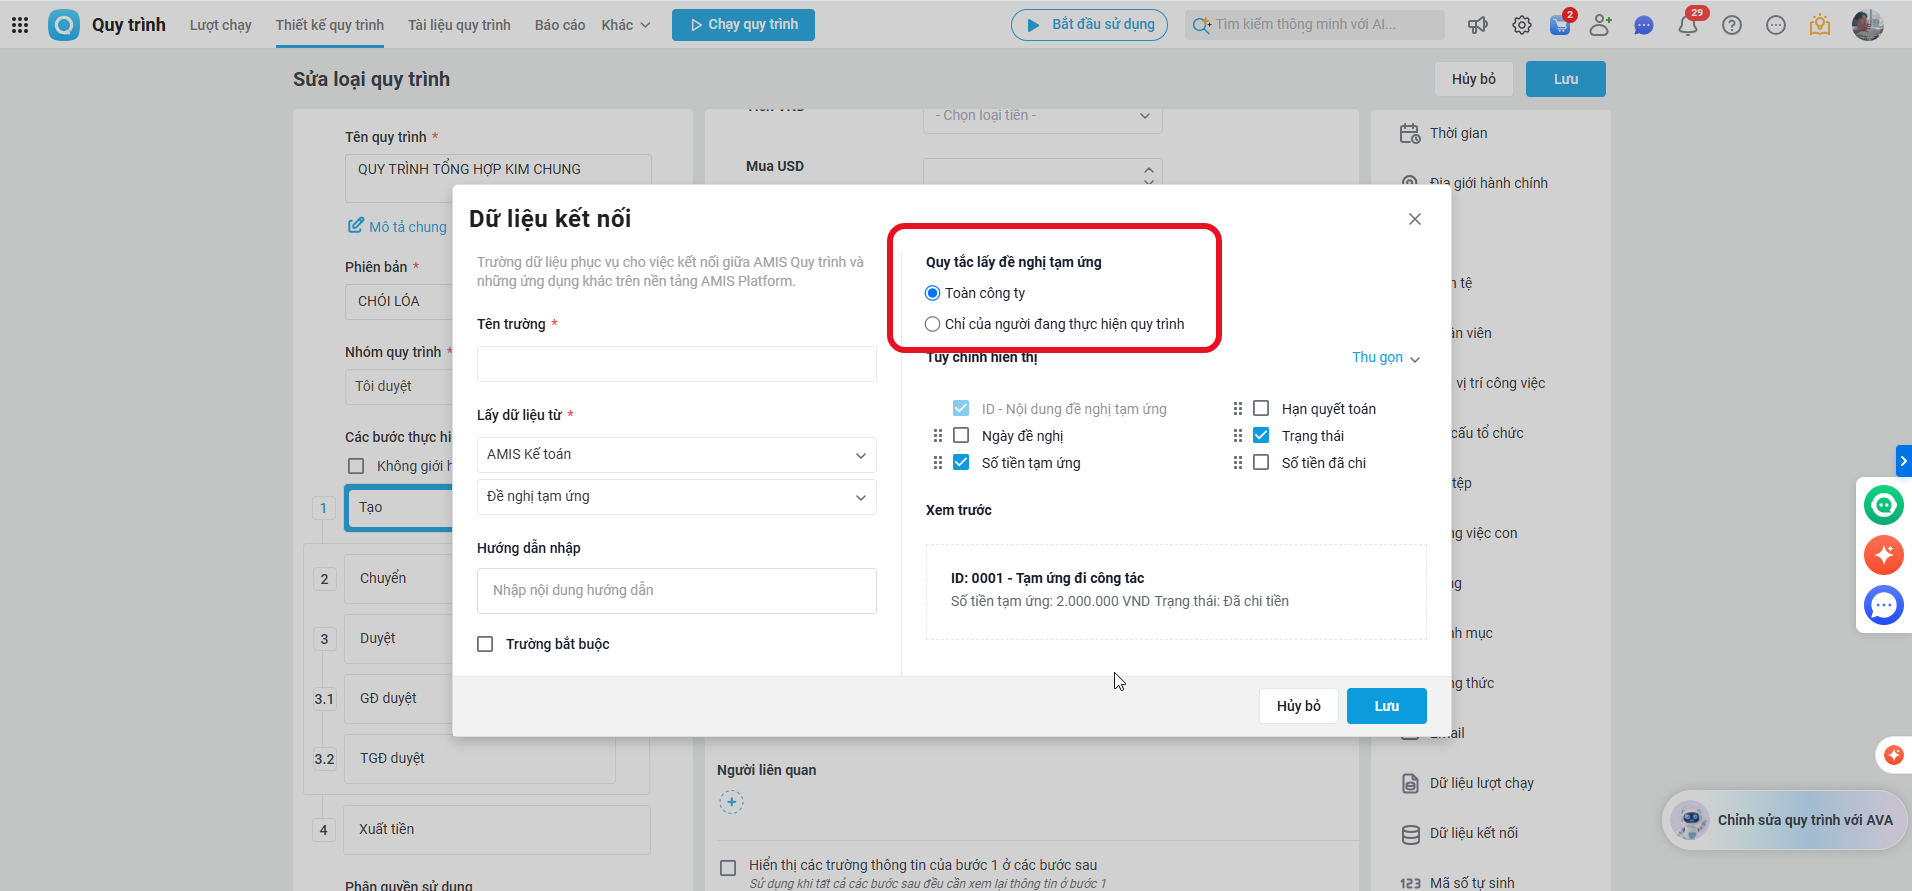Click drag handle beside Ngày đề nghị

click(x=938, y=436)
